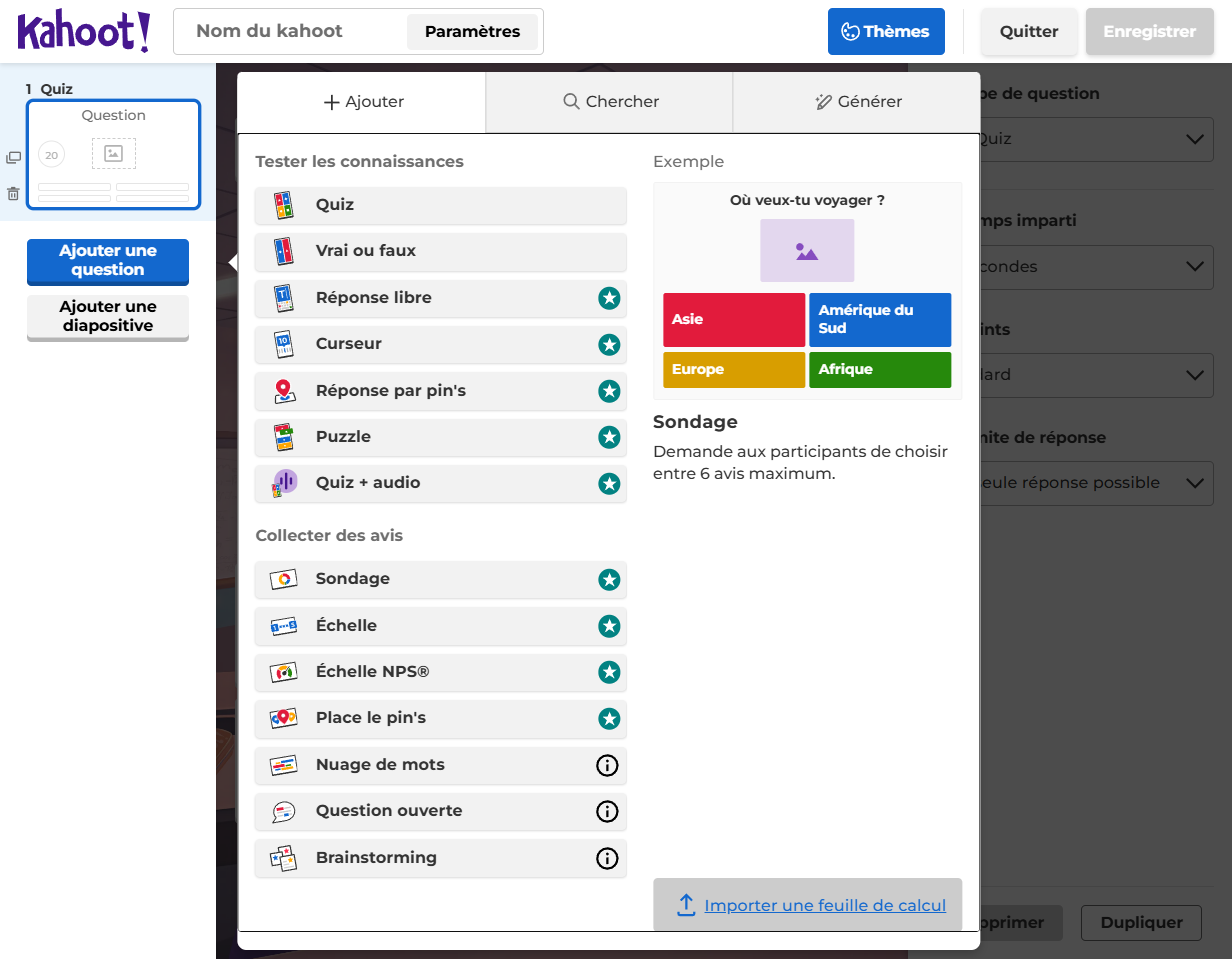The width and height of the screenshot is (1232, 959).
Task: Click Ajouter une question button
Action: 108,261
